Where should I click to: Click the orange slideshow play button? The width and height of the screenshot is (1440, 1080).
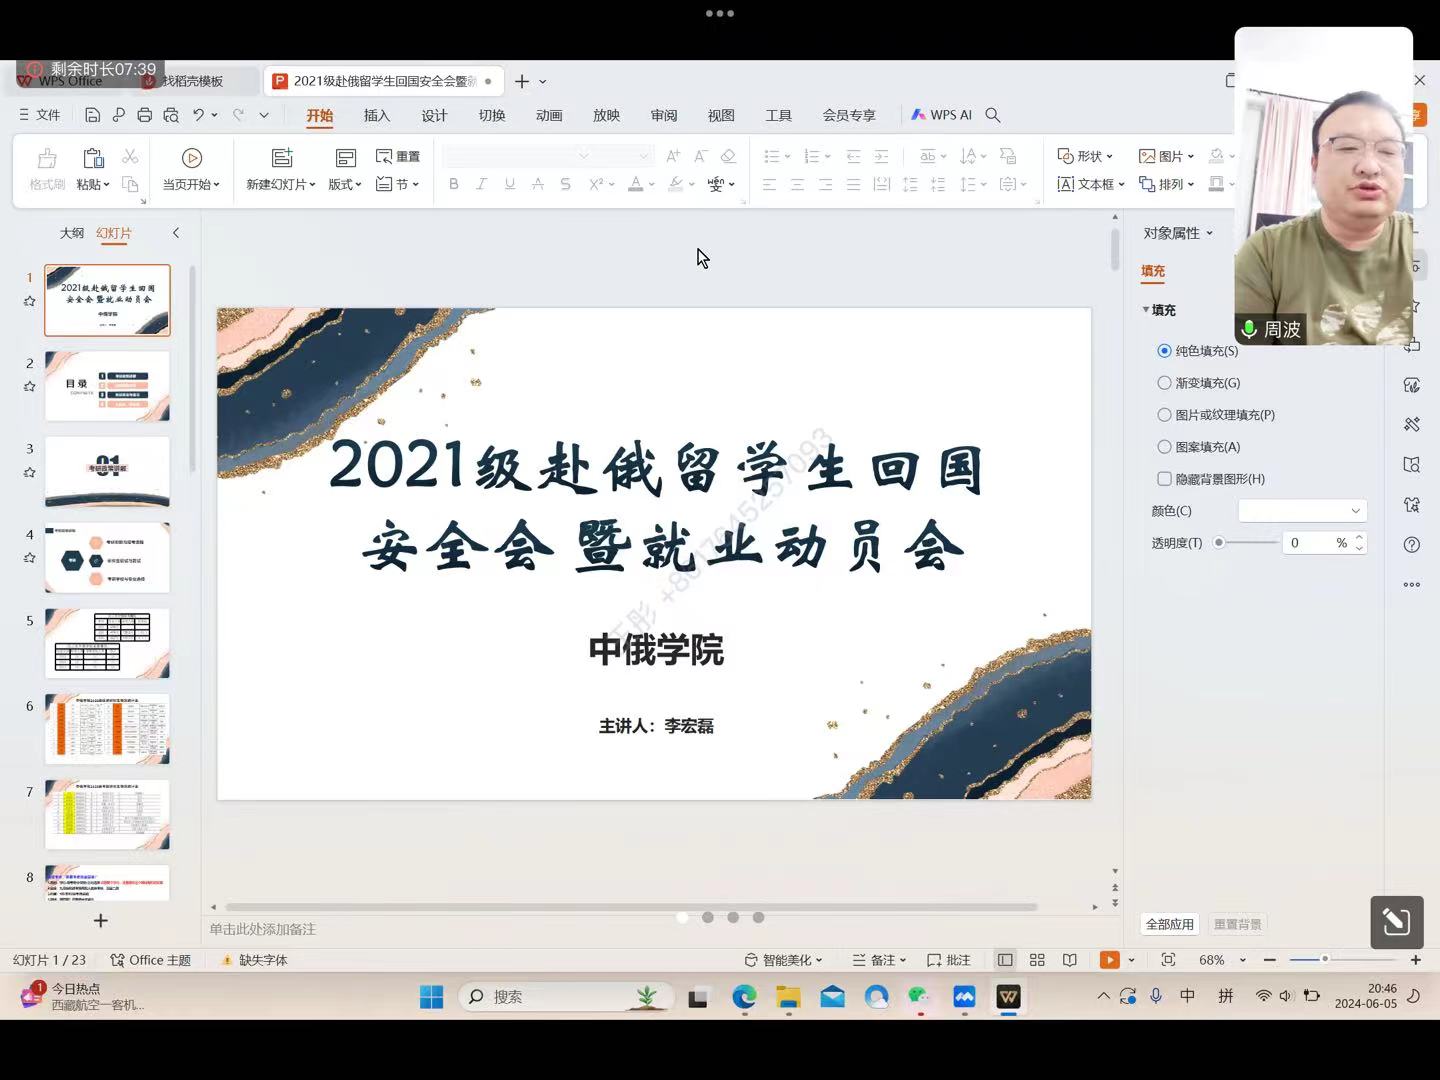tap(1109, 960)
